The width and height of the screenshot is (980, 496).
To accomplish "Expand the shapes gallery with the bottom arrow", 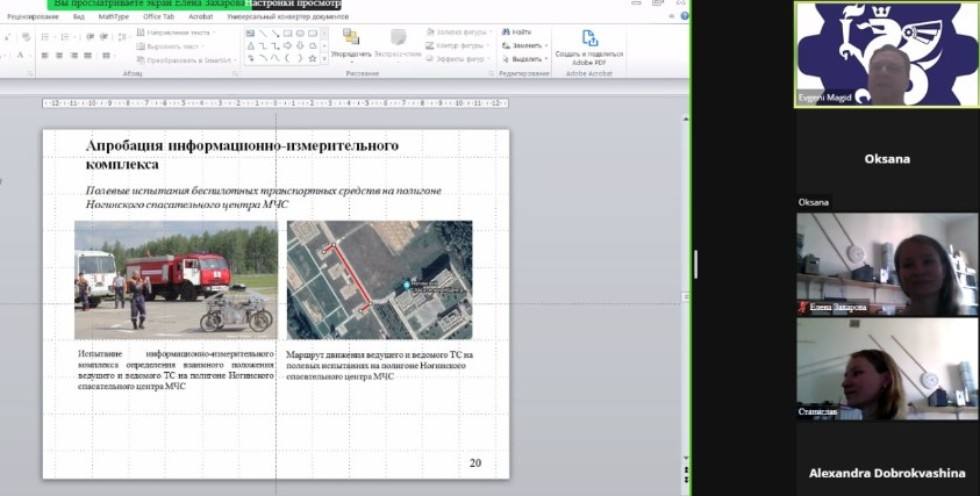I will point(324,60).
